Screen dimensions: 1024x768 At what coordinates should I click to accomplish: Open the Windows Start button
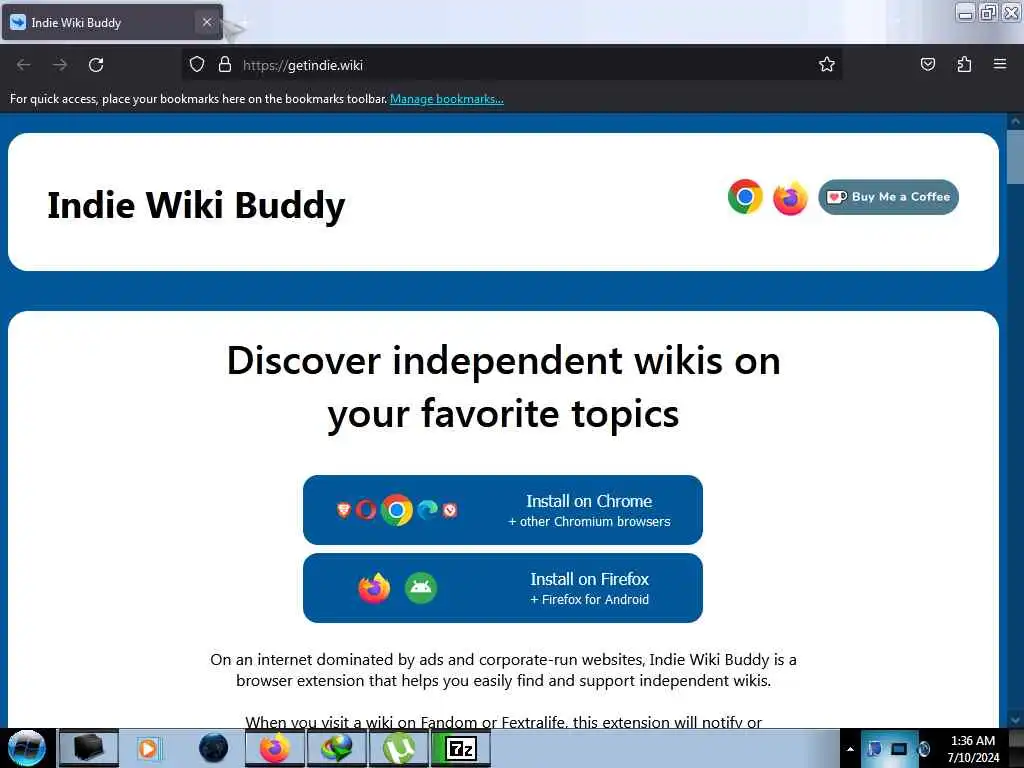coord(27,748)
